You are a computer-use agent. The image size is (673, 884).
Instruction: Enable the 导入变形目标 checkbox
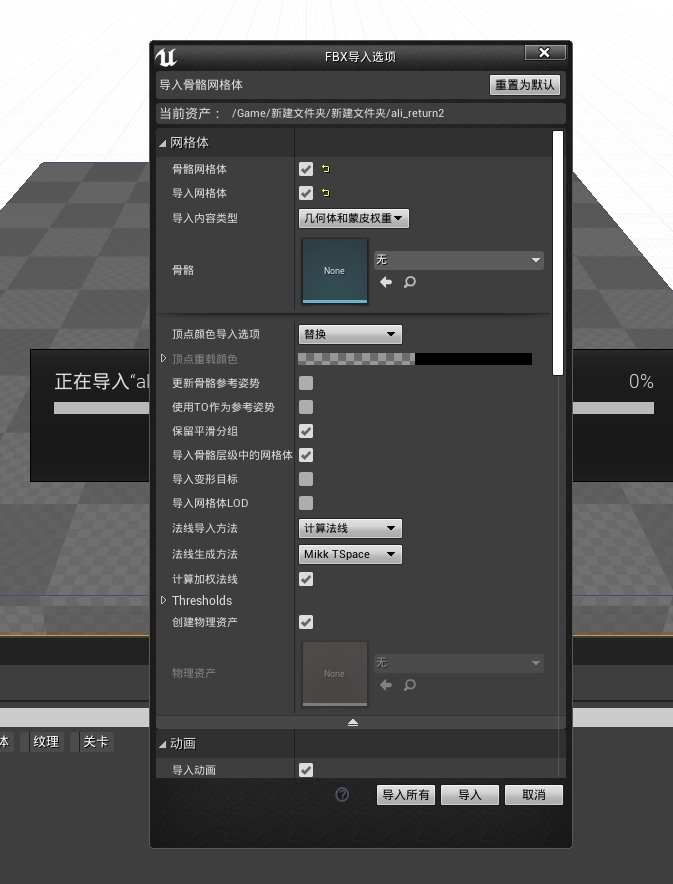(x=306, y=479)
